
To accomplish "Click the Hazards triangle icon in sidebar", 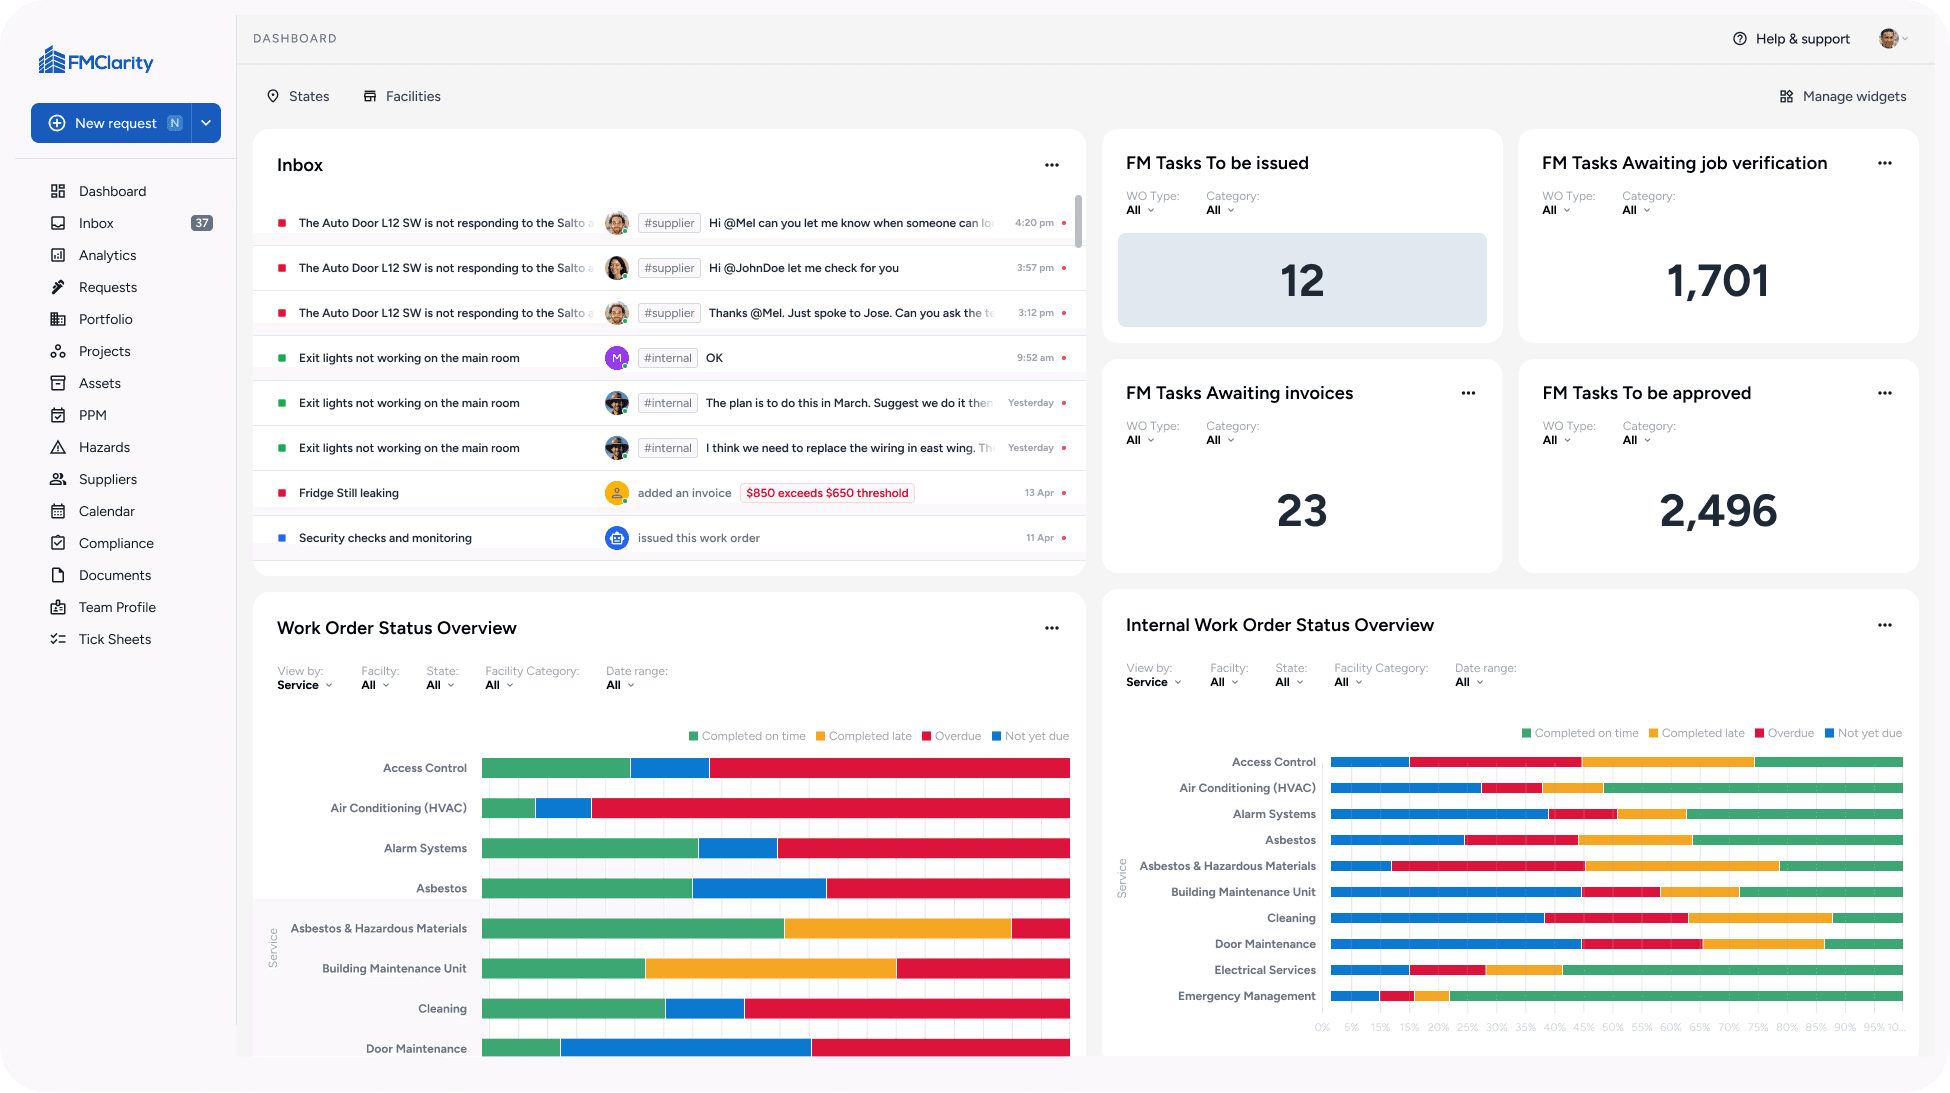I will pyautogui.click(x=58, y=447).
